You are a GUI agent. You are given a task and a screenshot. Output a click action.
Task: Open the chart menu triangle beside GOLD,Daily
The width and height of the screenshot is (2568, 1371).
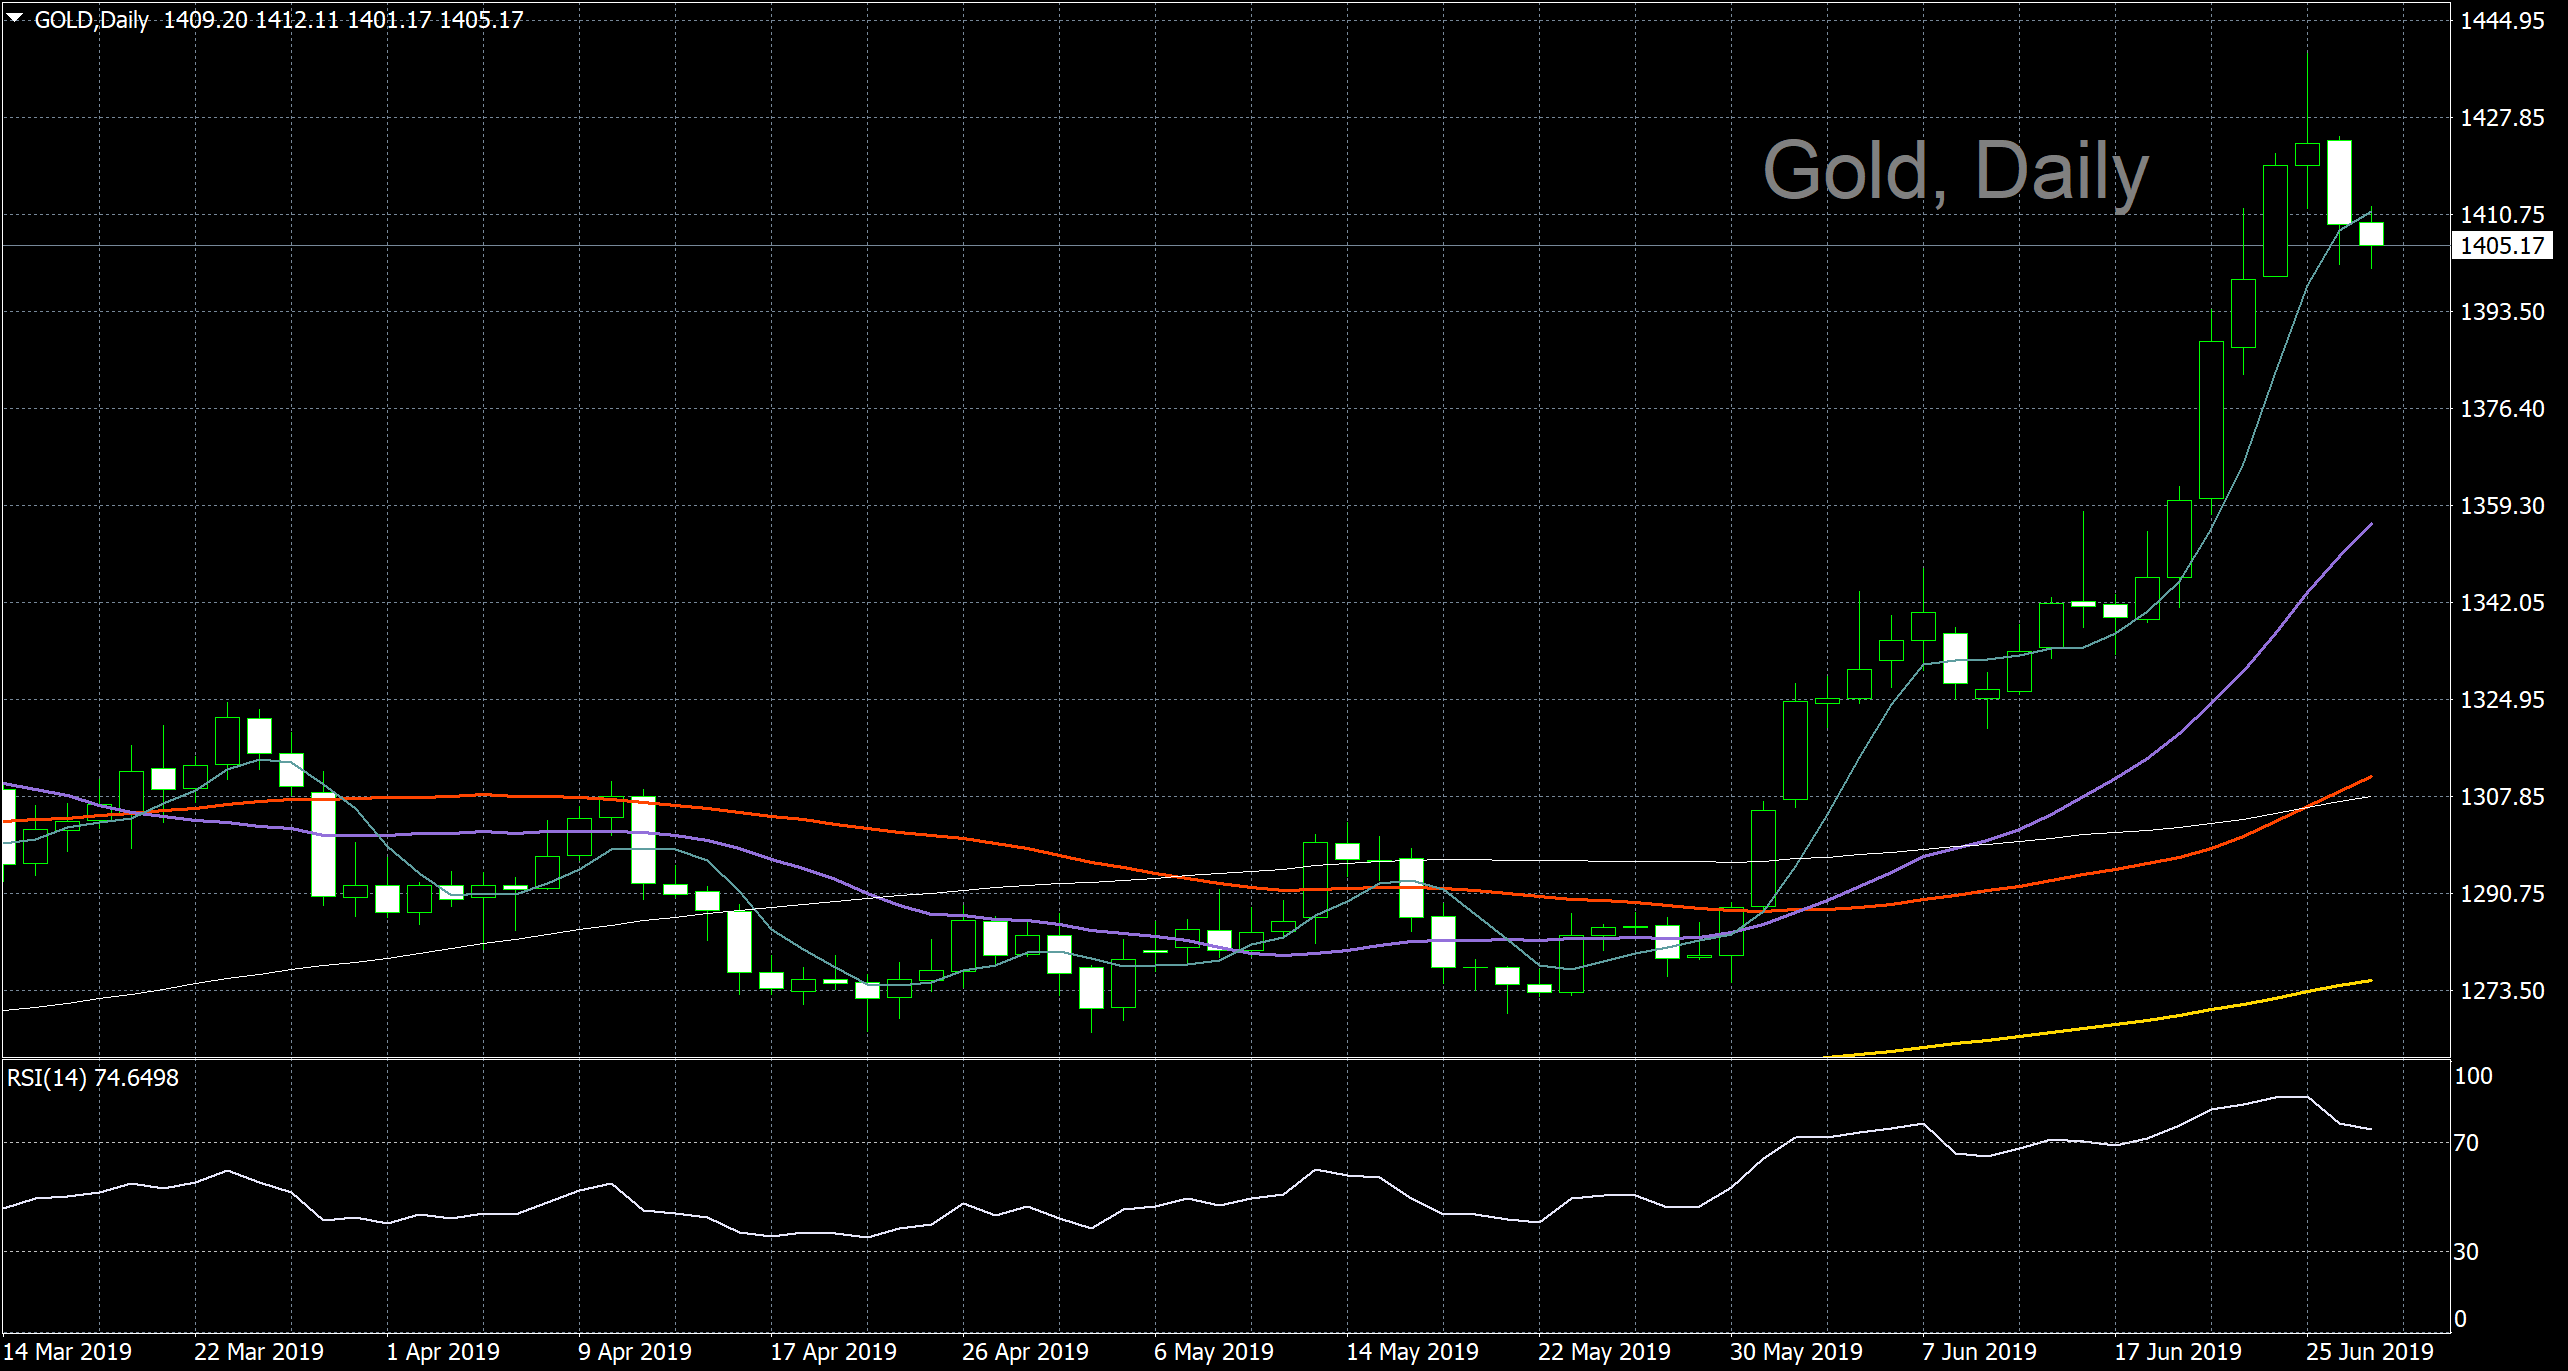click(15, 18)
